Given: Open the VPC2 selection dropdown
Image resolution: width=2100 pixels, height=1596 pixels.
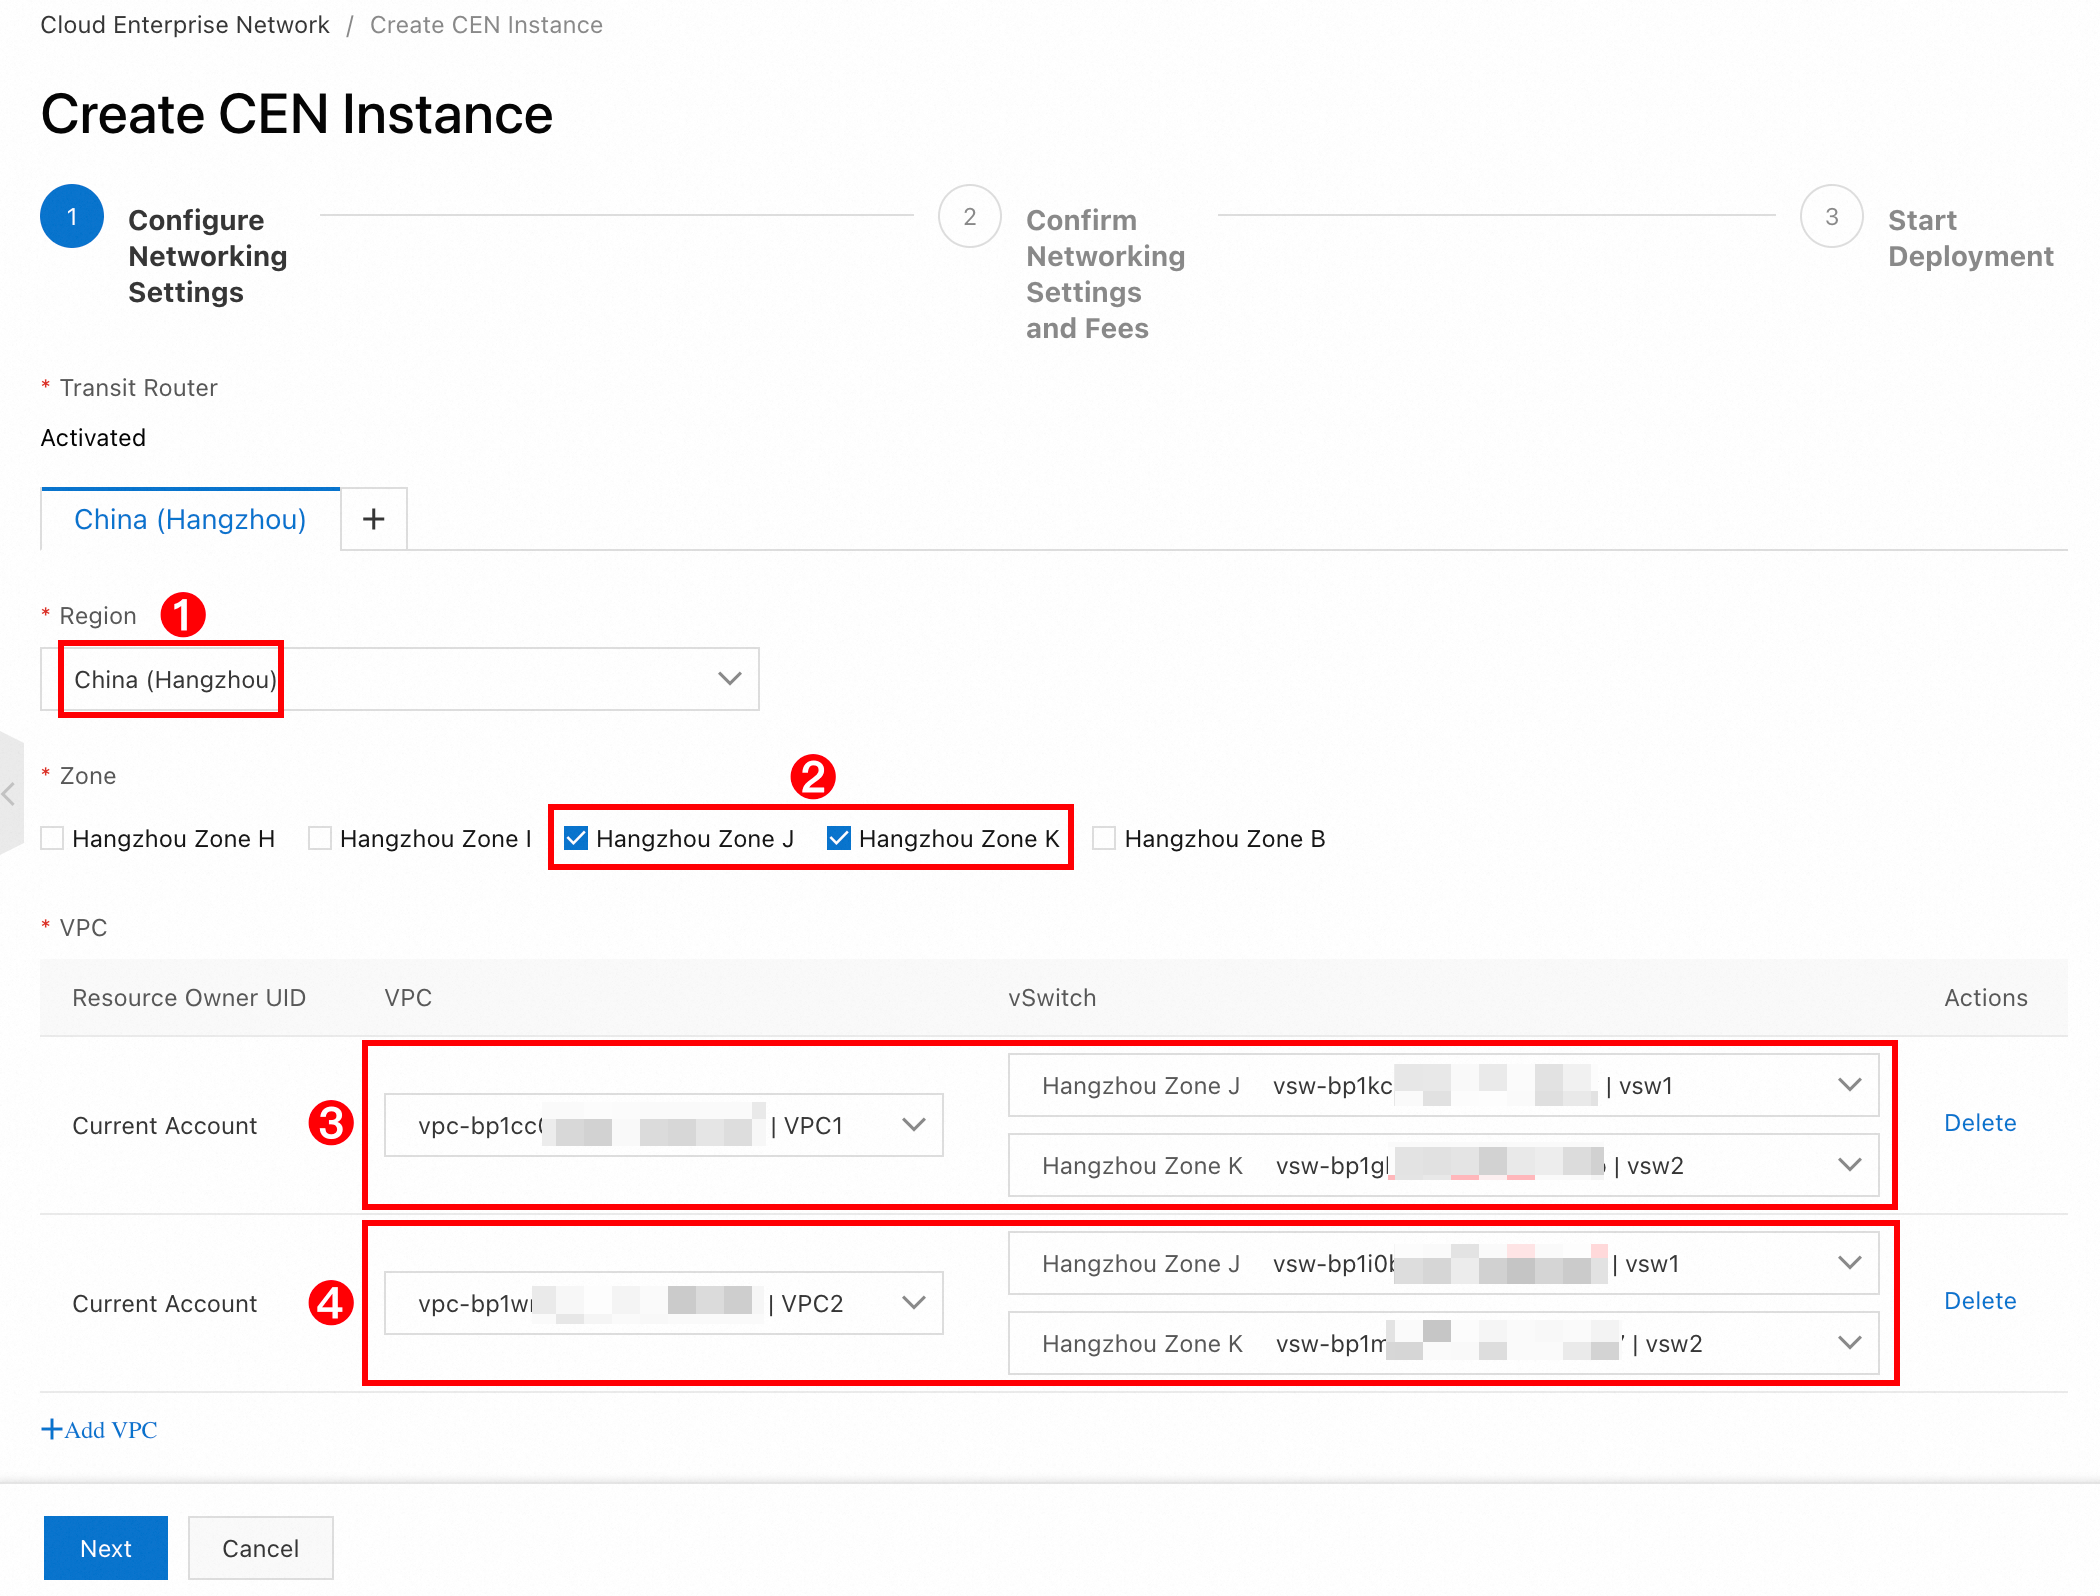Looking at the screenshot, I should 664,1303.
